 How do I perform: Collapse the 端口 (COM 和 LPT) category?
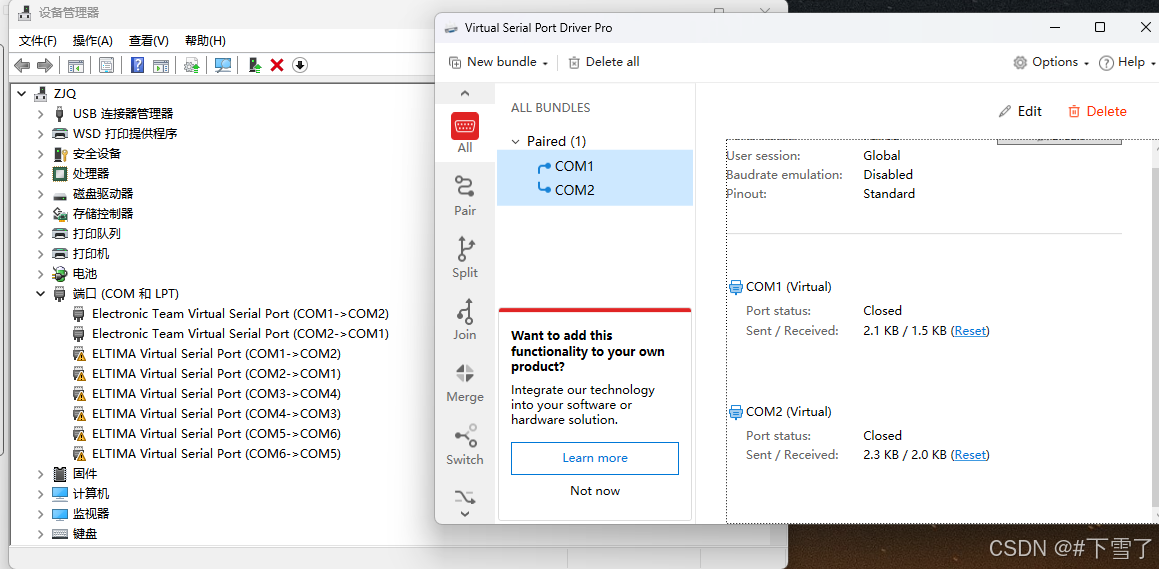[x=41, y=293]
